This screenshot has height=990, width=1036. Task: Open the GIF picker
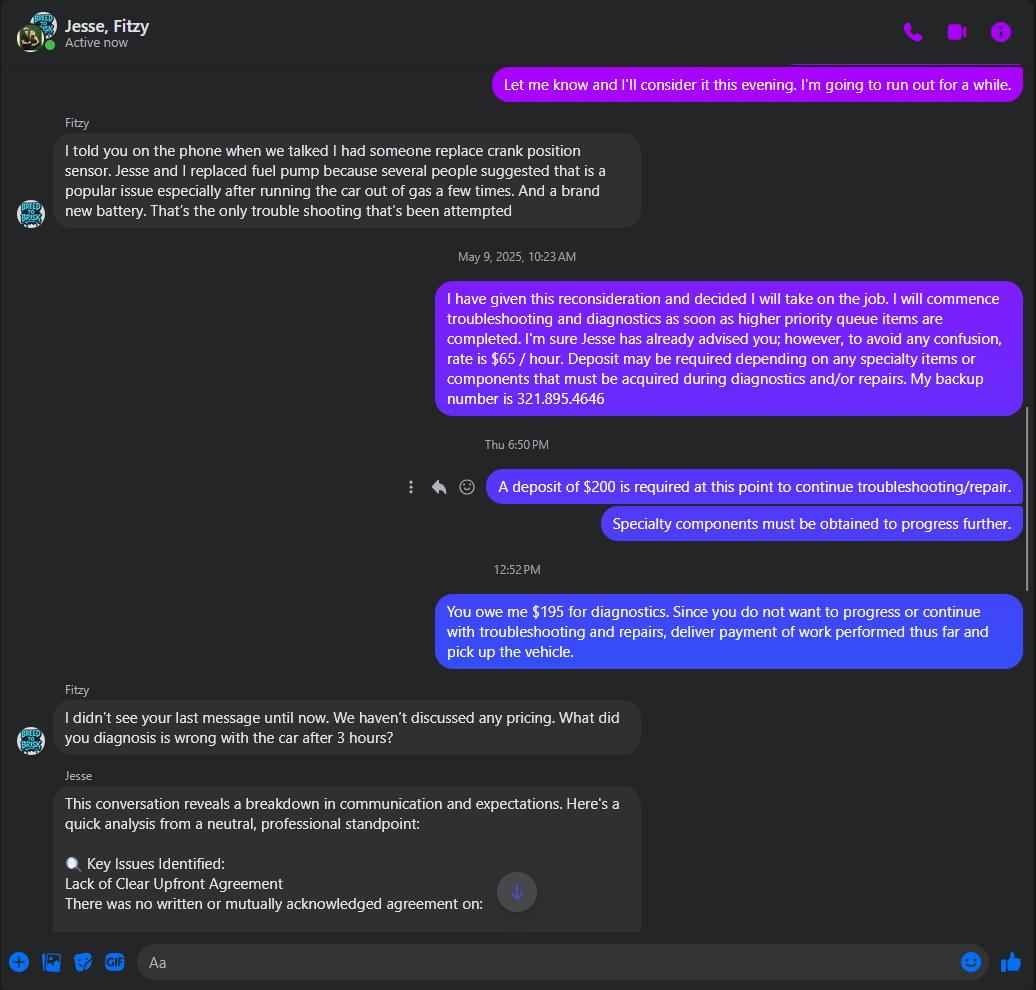click(115, 962)
